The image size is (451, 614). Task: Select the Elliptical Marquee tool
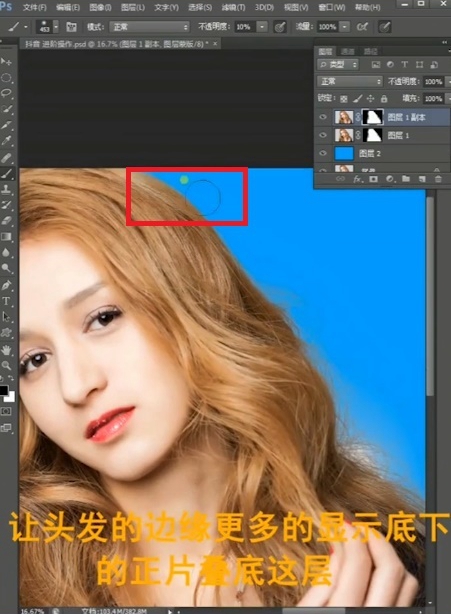click(6, 78)
